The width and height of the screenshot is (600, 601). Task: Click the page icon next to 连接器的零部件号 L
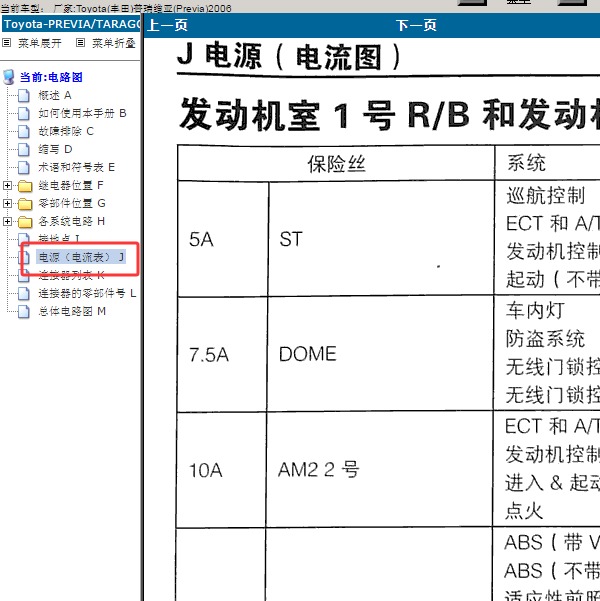tap(24, 294)
